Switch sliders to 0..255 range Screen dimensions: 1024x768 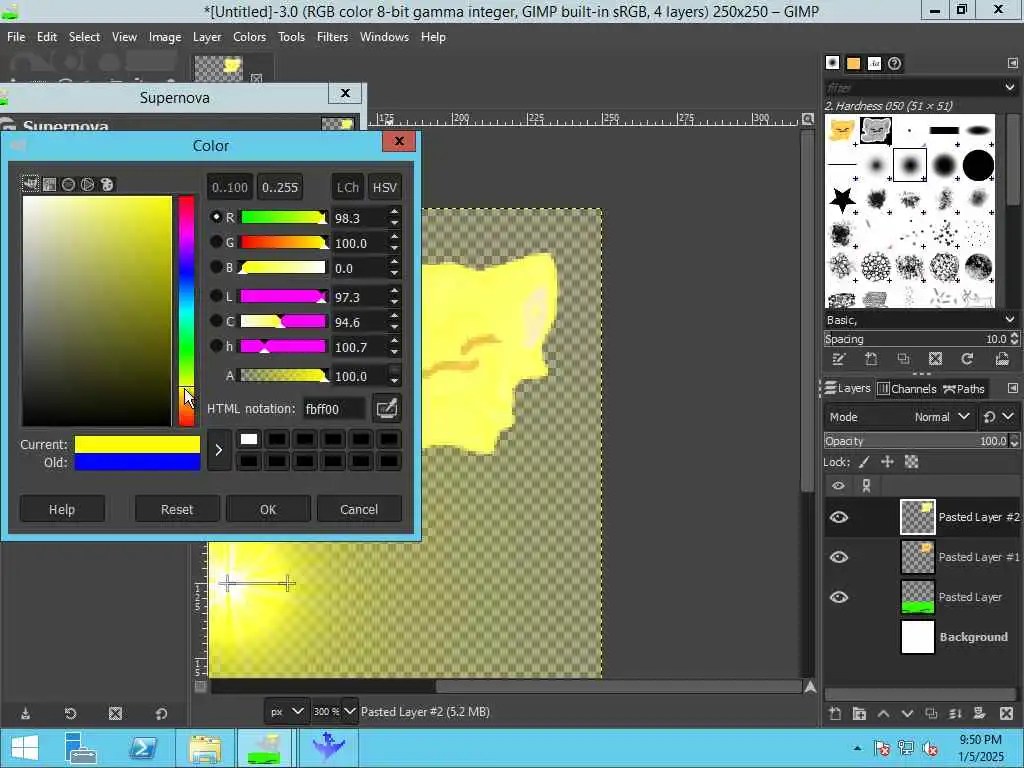coord(280,187)
